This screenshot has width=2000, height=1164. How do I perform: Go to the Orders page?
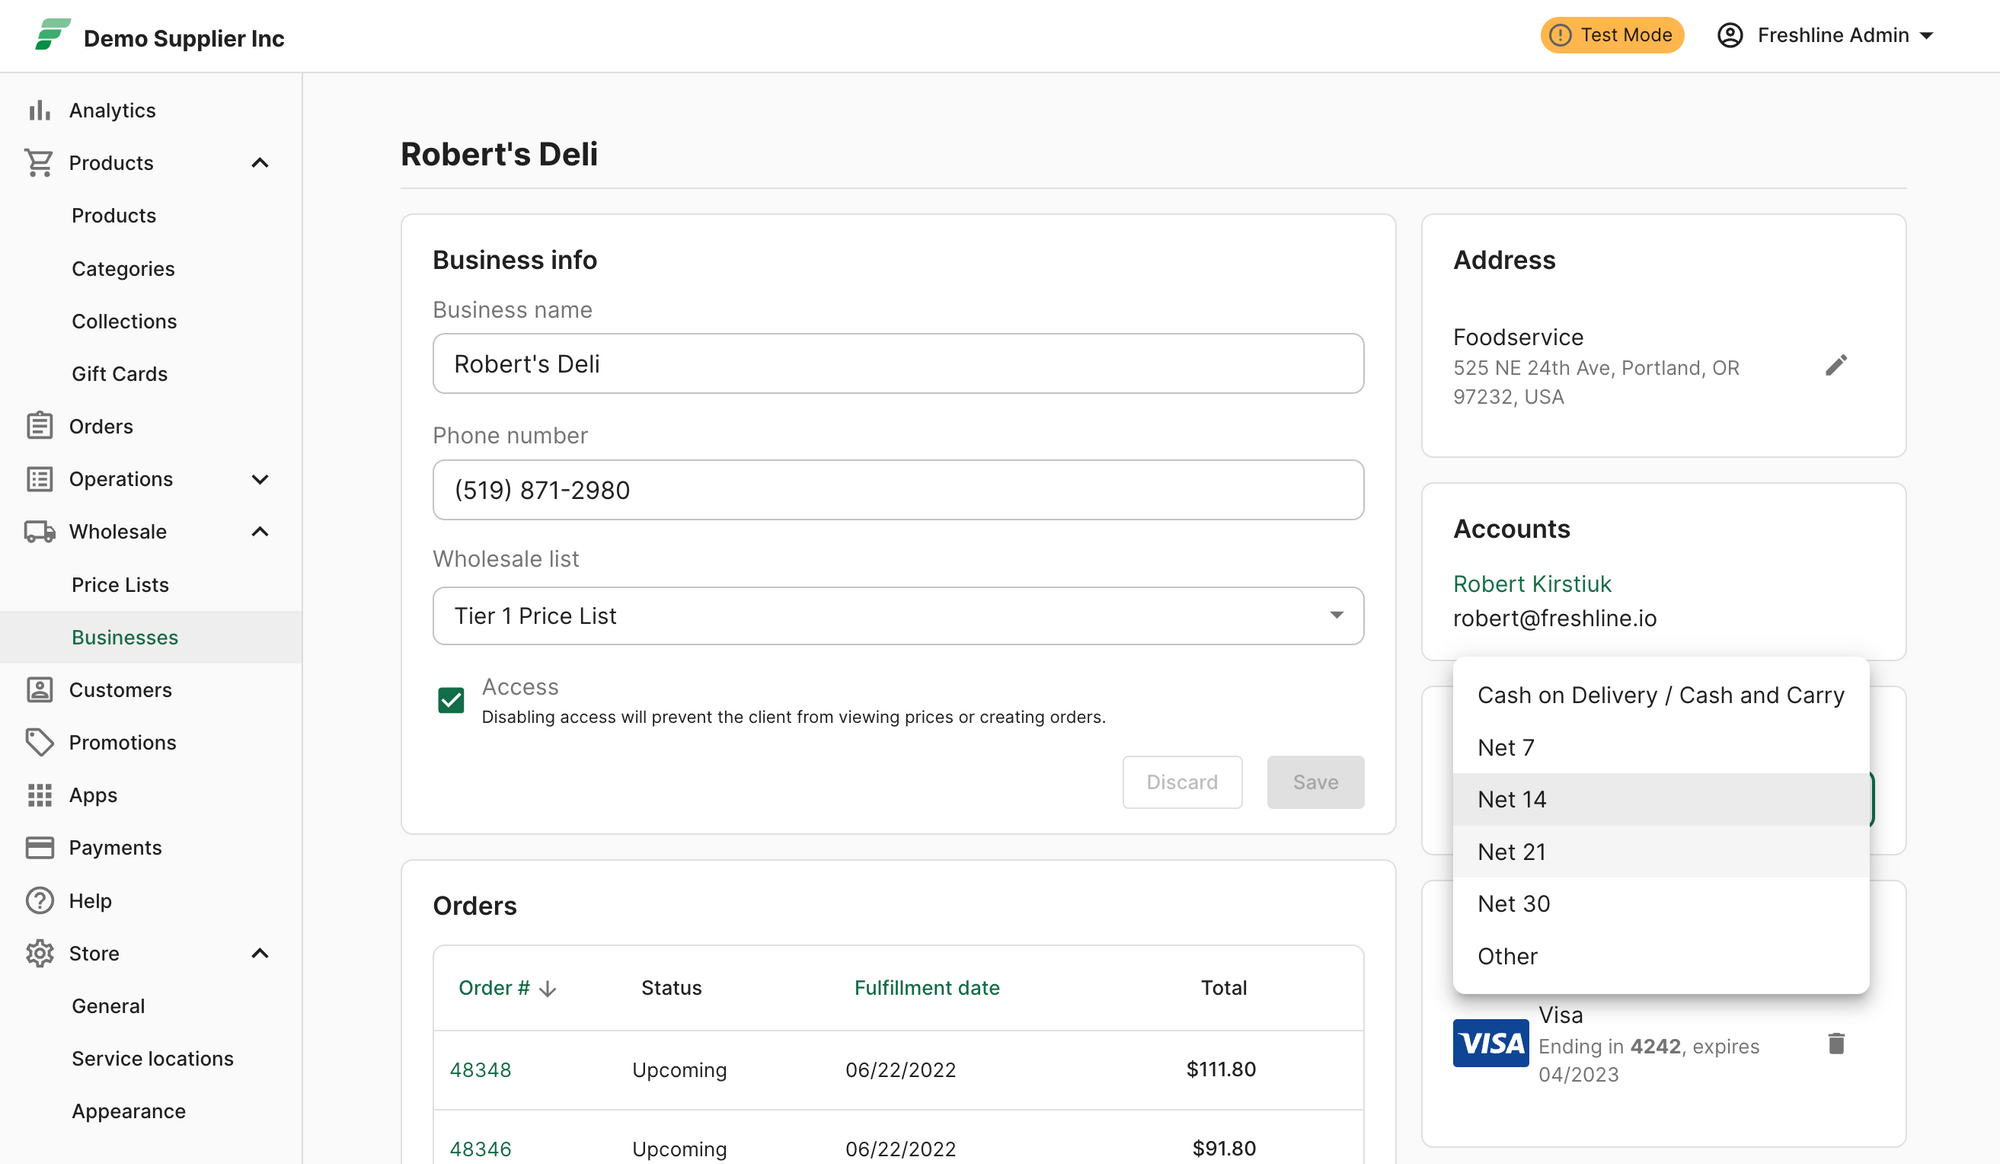(101, 426)
